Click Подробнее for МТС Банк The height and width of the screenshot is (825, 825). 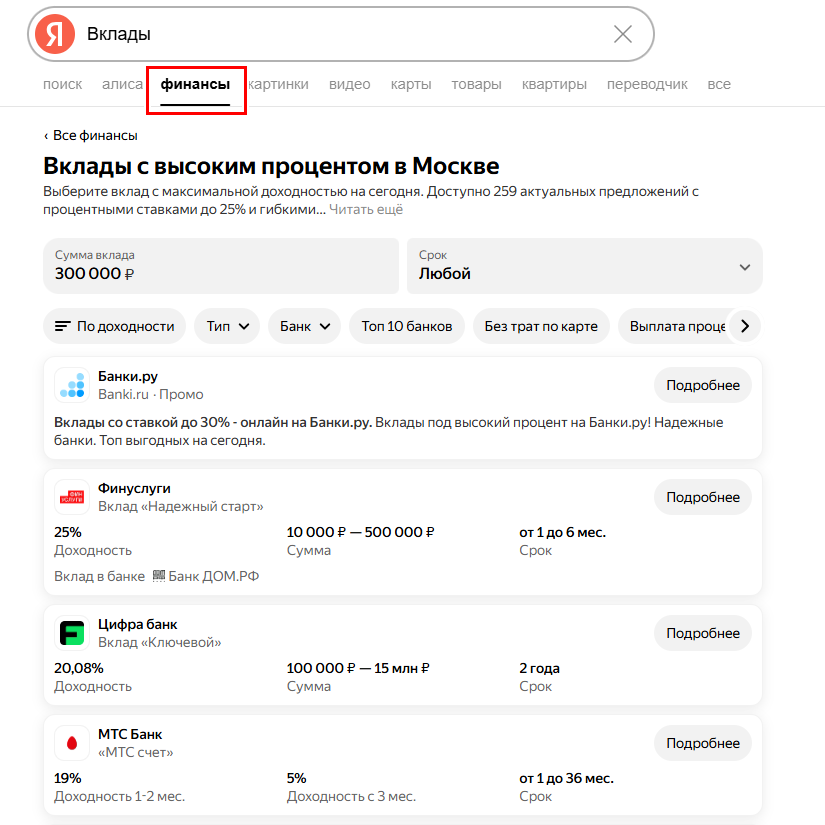tap(703, 743)
